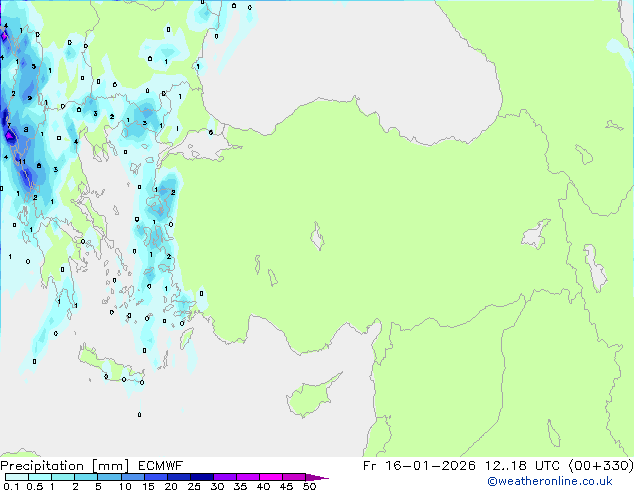This screenshot has width=634, height=490.
Task: Click the legend value label '50'
Action: coord(310,486)
